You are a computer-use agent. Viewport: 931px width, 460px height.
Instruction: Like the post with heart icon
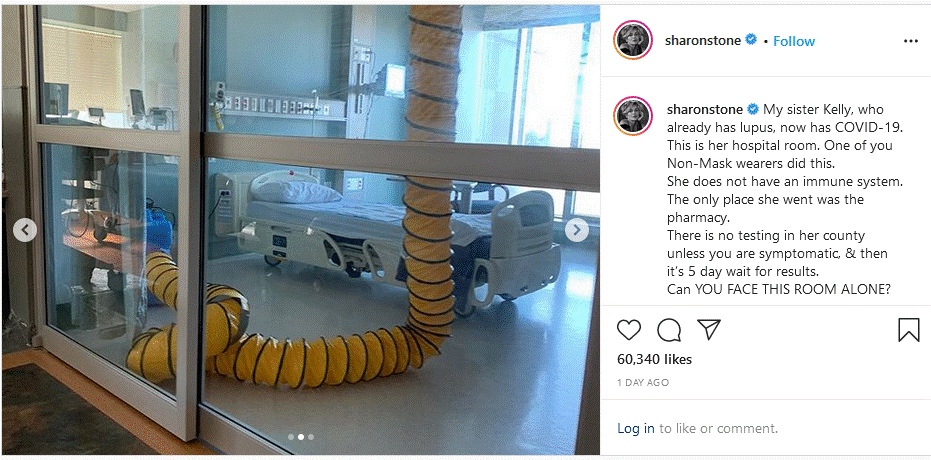629,330
